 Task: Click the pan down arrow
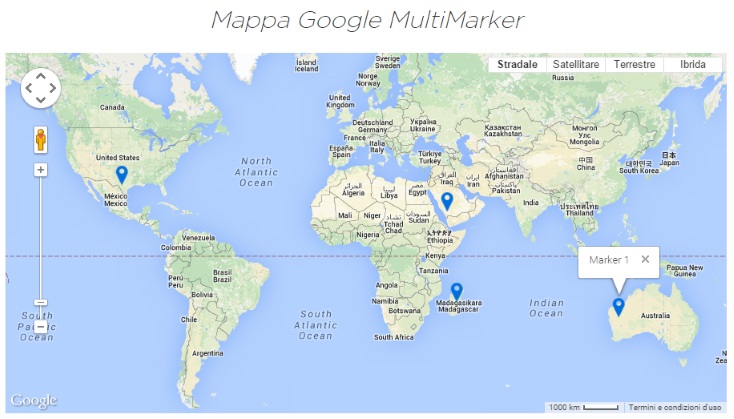(x=41, y=100)
